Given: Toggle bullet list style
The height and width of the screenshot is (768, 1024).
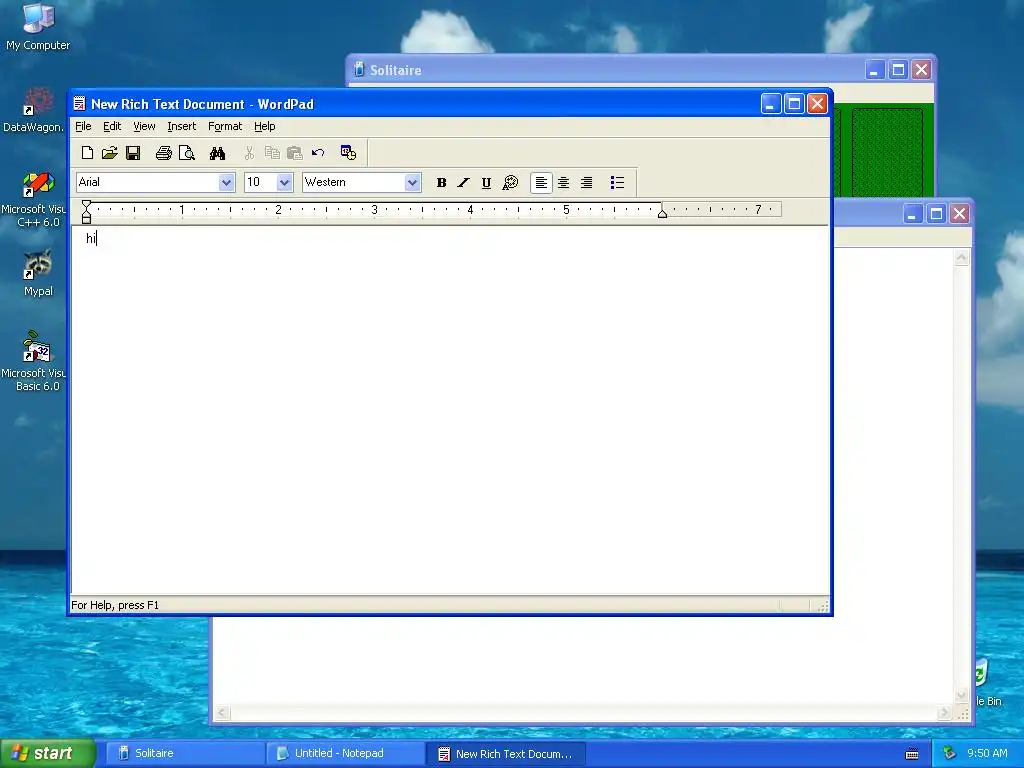Looking at the screenshot, I should coord(617,183).
